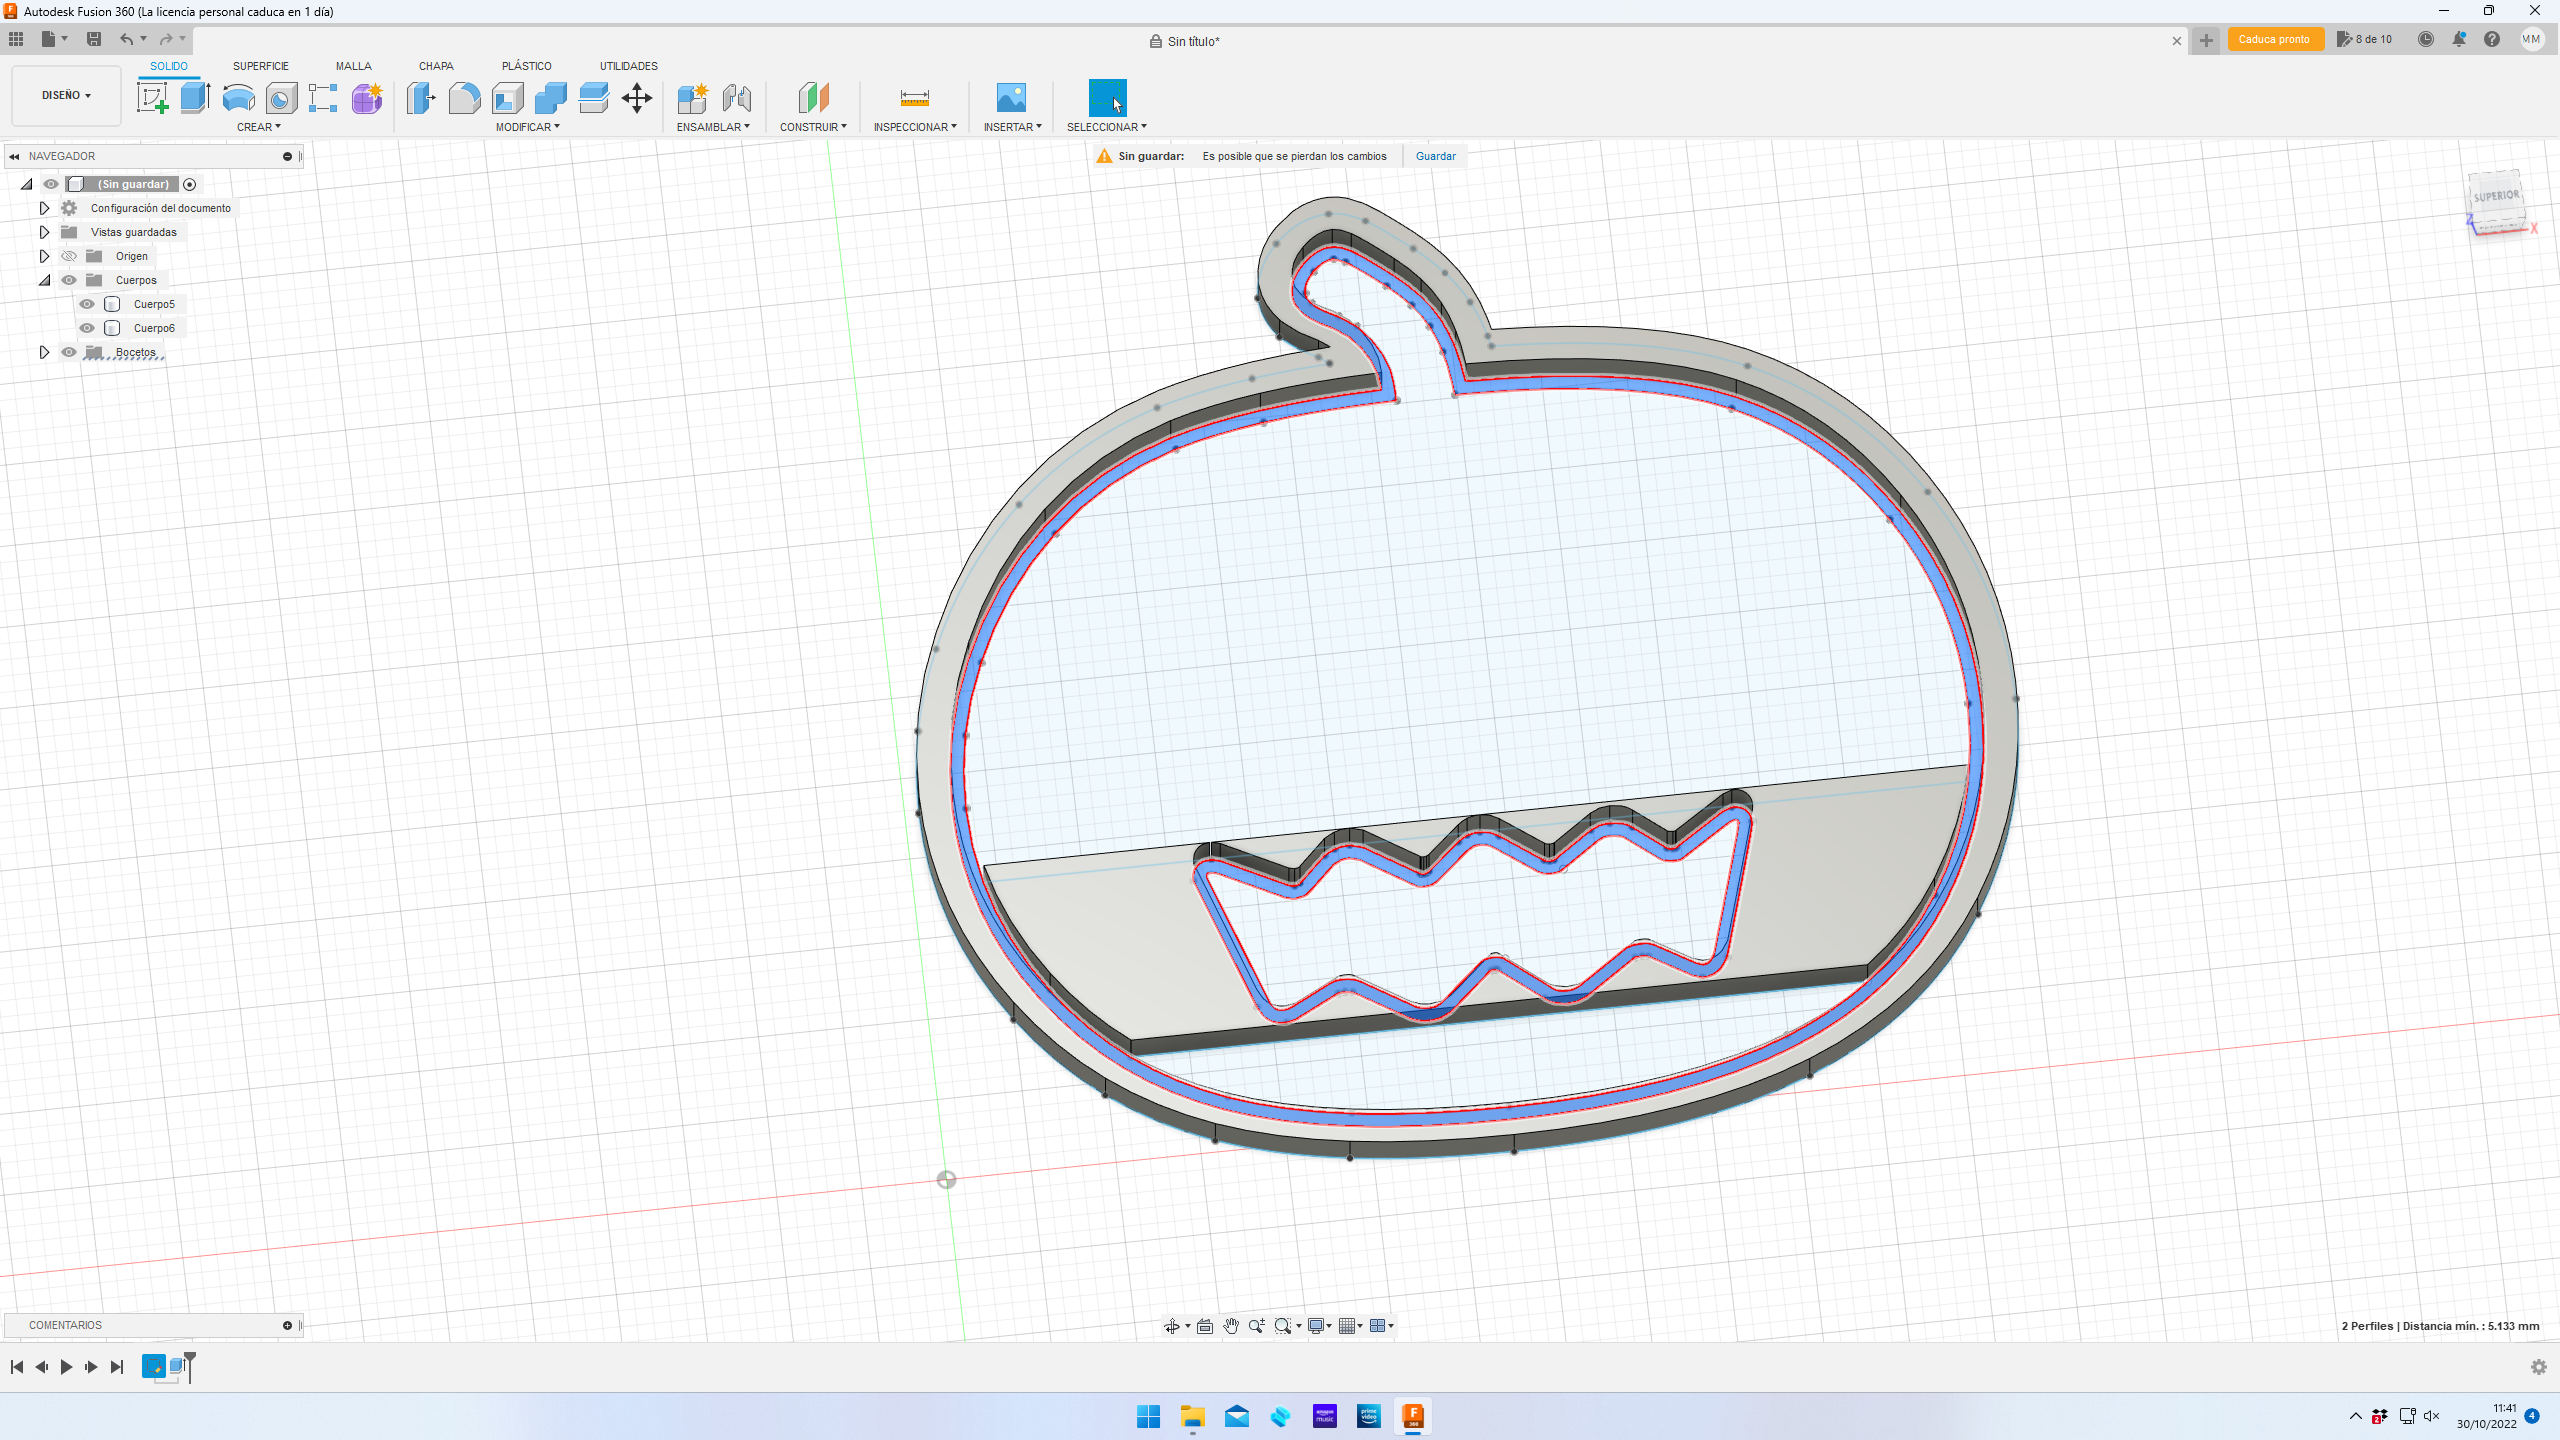This screenshot has width=2560, height=1440.
Task: Open Fusion 360 from Windows taskbar
Action: click(x=1412, y=1416)
